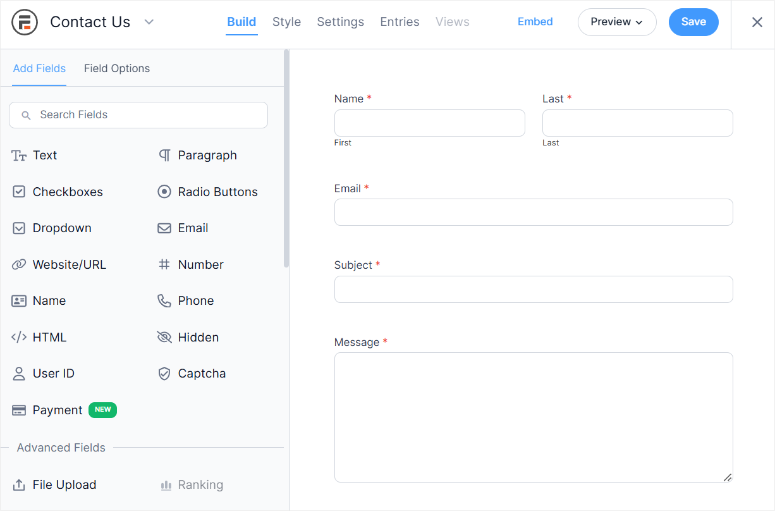Click the Ranking bar chart icon
This screenshot has height=511, width=775.
(x=166, y=486)
